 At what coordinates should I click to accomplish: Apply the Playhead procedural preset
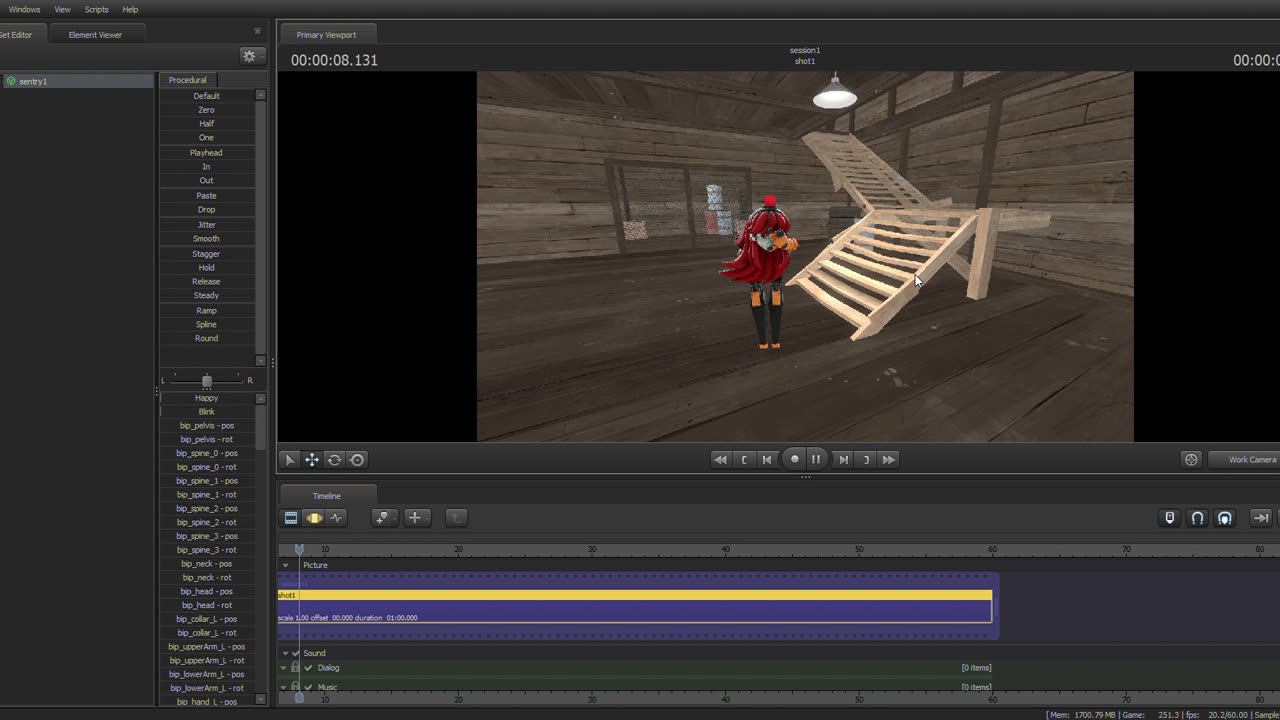[x=206, y=153]
